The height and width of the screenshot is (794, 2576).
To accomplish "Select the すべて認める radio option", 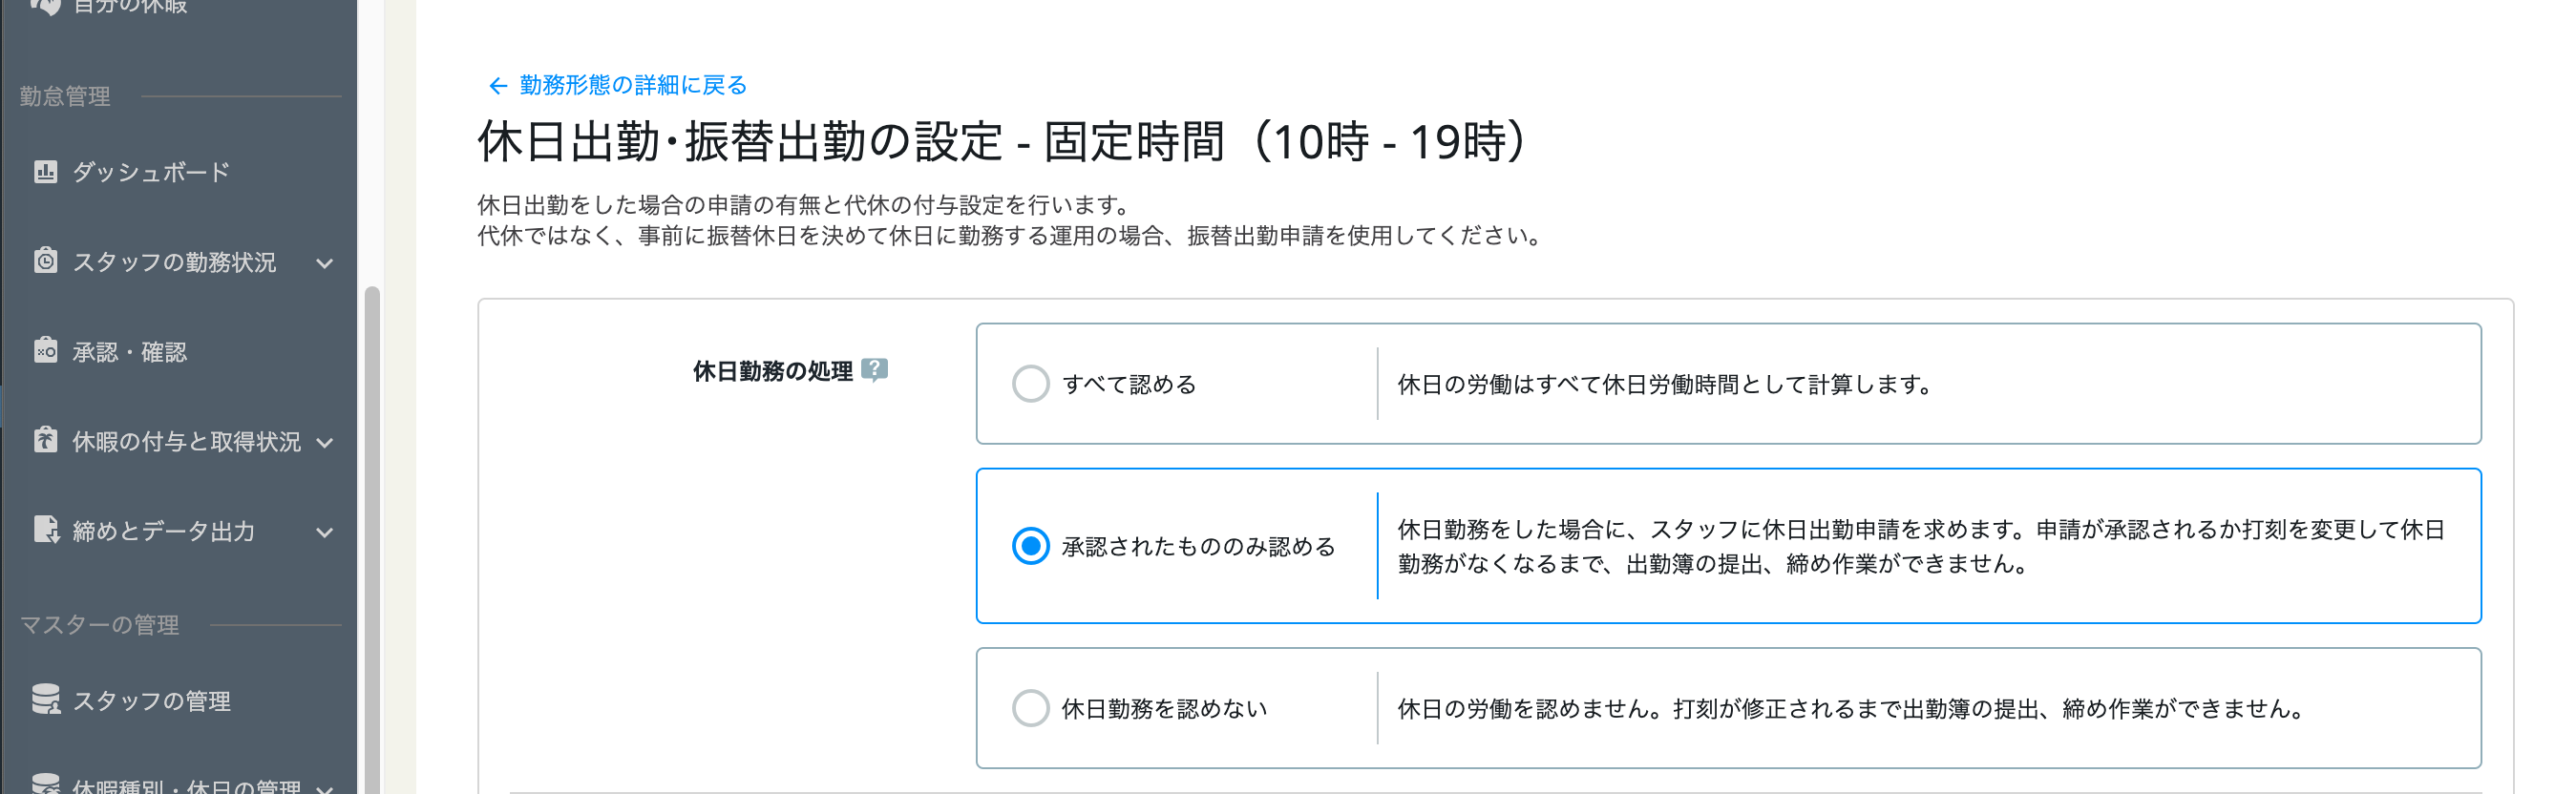I will (x=1030, y=384).
